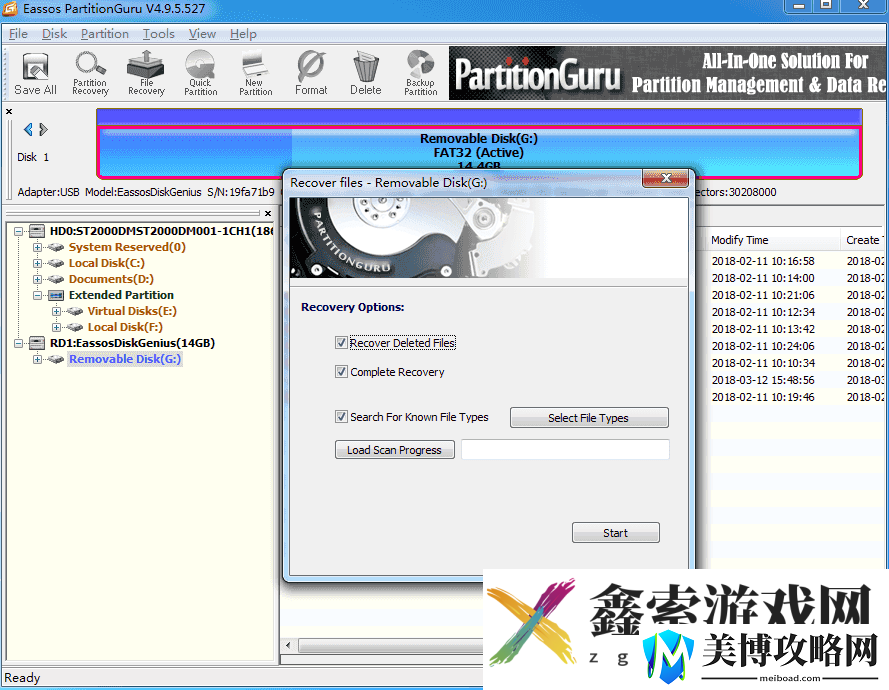Click the Removable Disk(G:) partition bar
This screenshot has height=690, width=889.
(x=479, y=152)
